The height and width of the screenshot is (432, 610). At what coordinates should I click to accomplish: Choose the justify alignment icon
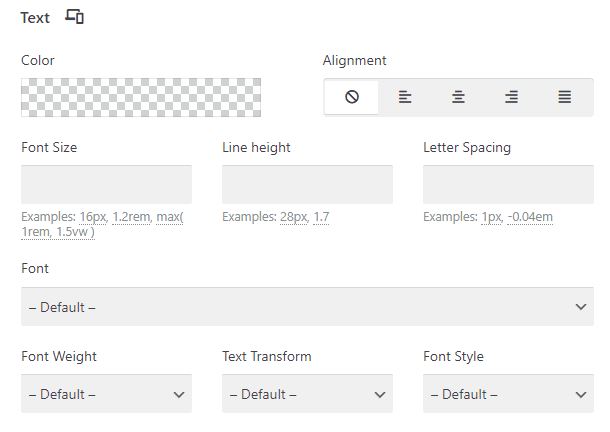565,97
